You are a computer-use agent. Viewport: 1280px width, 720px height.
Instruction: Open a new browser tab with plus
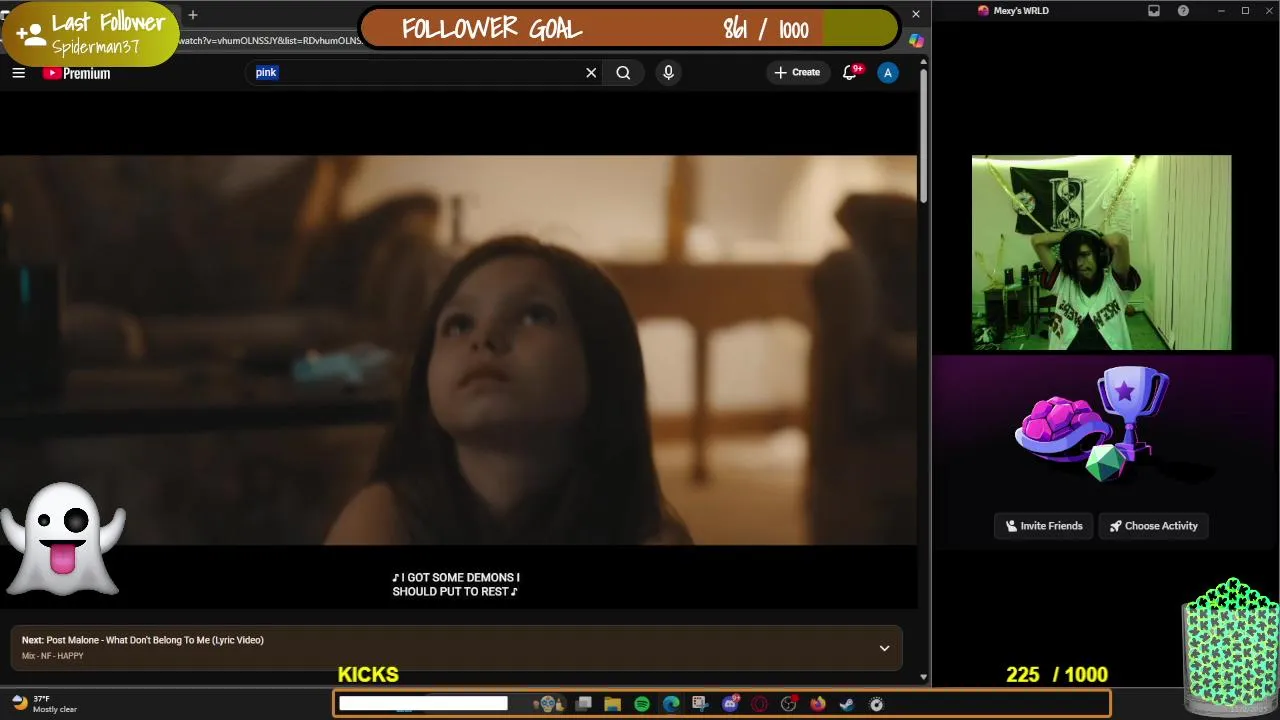(x=193, y=15)
